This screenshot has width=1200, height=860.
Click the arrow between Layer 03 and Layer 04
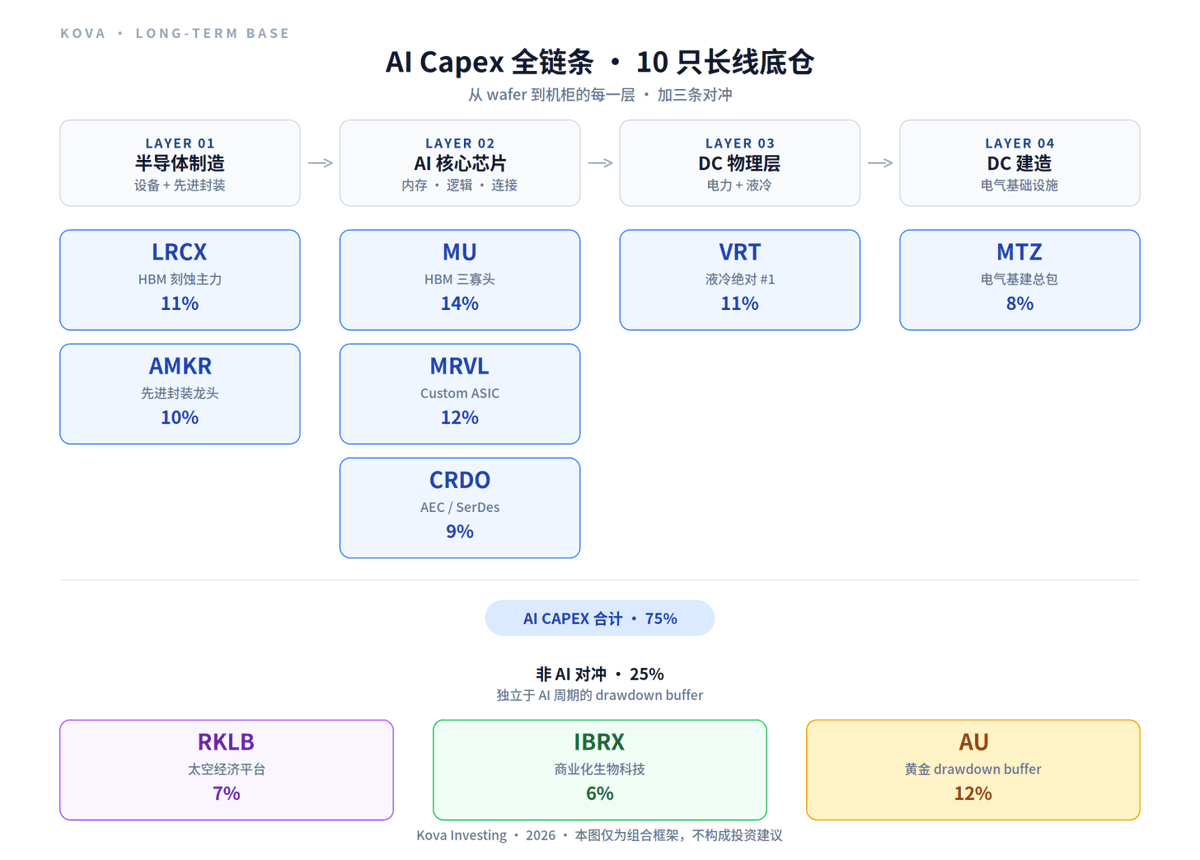pos(880,163)
